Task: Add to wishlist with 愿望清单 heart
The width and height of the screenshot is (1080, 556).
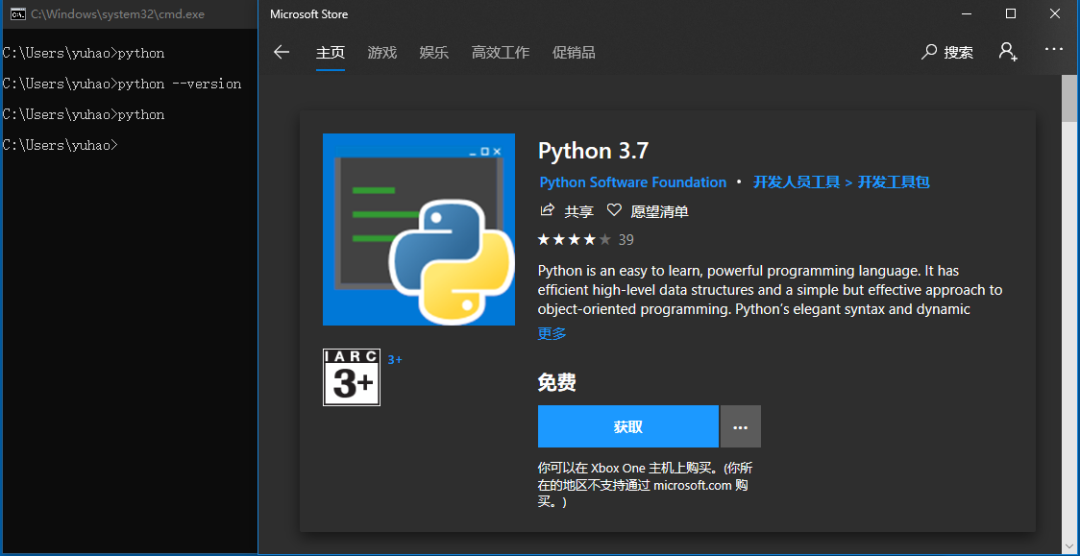Action: 614,211
